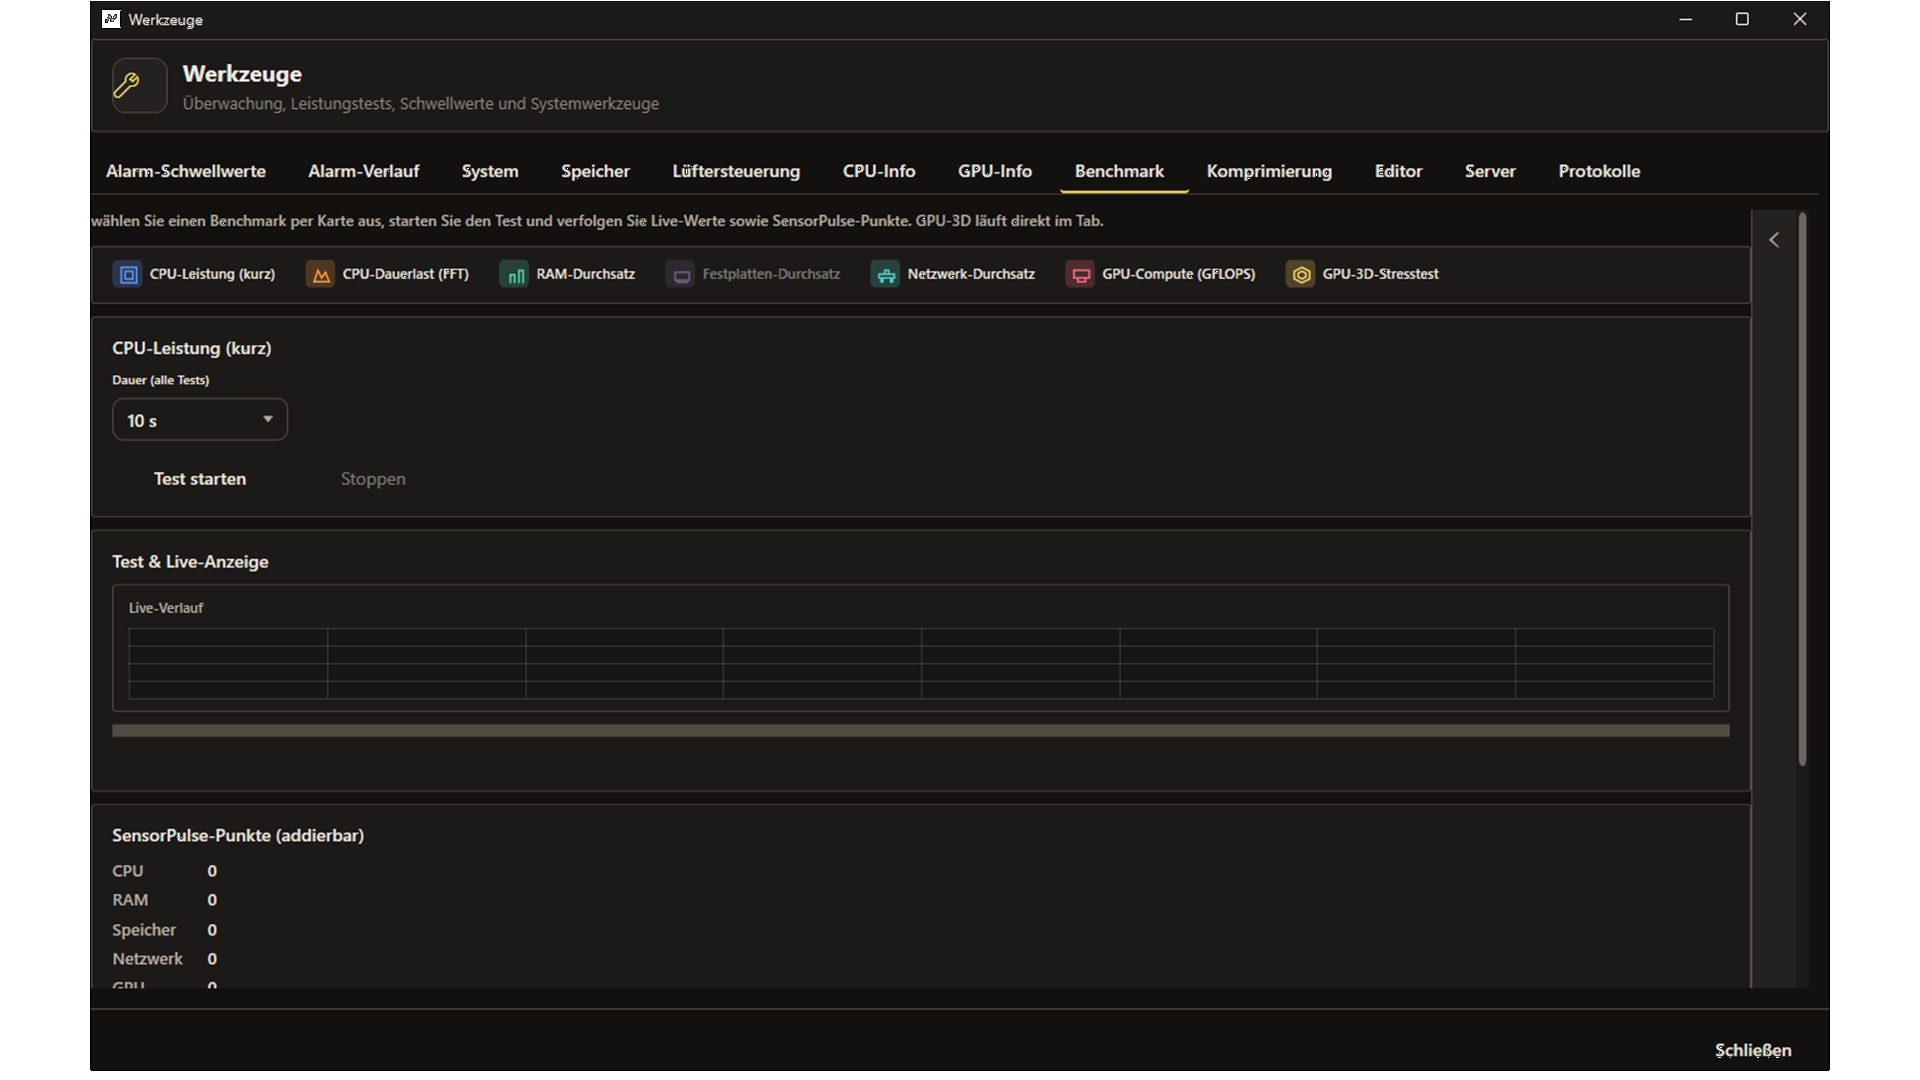
Task: Click the Netzwerk points label in the SensorPulse-Punkte list
Action: (x=147, y=959)
